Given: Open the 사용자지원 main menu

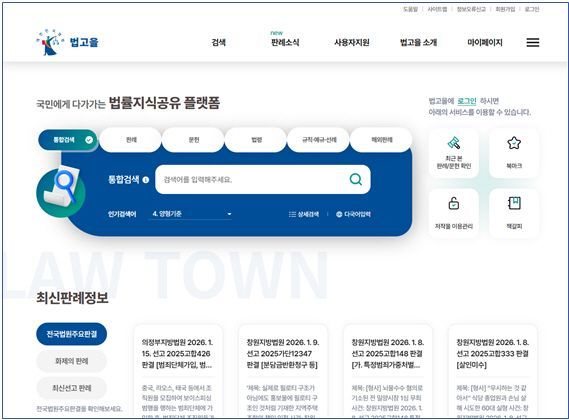Looking at the screenshot, I should coord(352,42).
